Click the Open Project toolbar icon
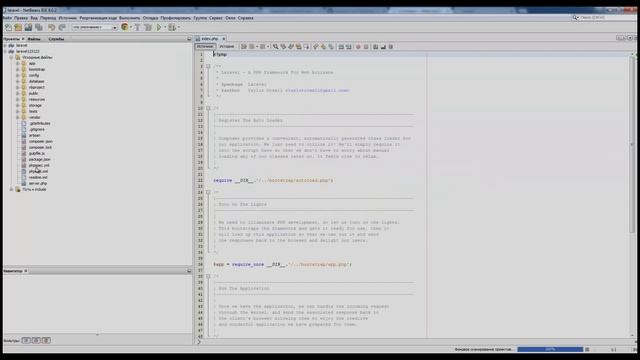The width and height of the screenshot is (640, 360). (28, 27)
